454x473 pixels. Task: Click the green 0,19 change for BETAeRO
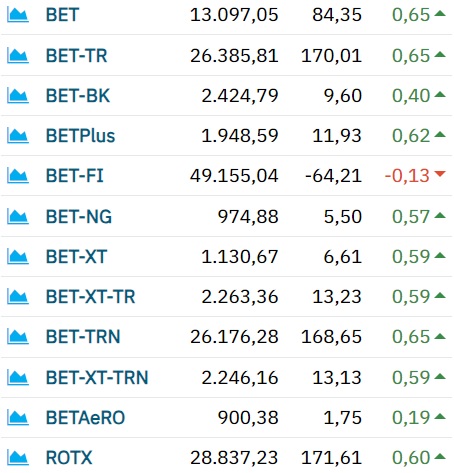tap(411, 418)
